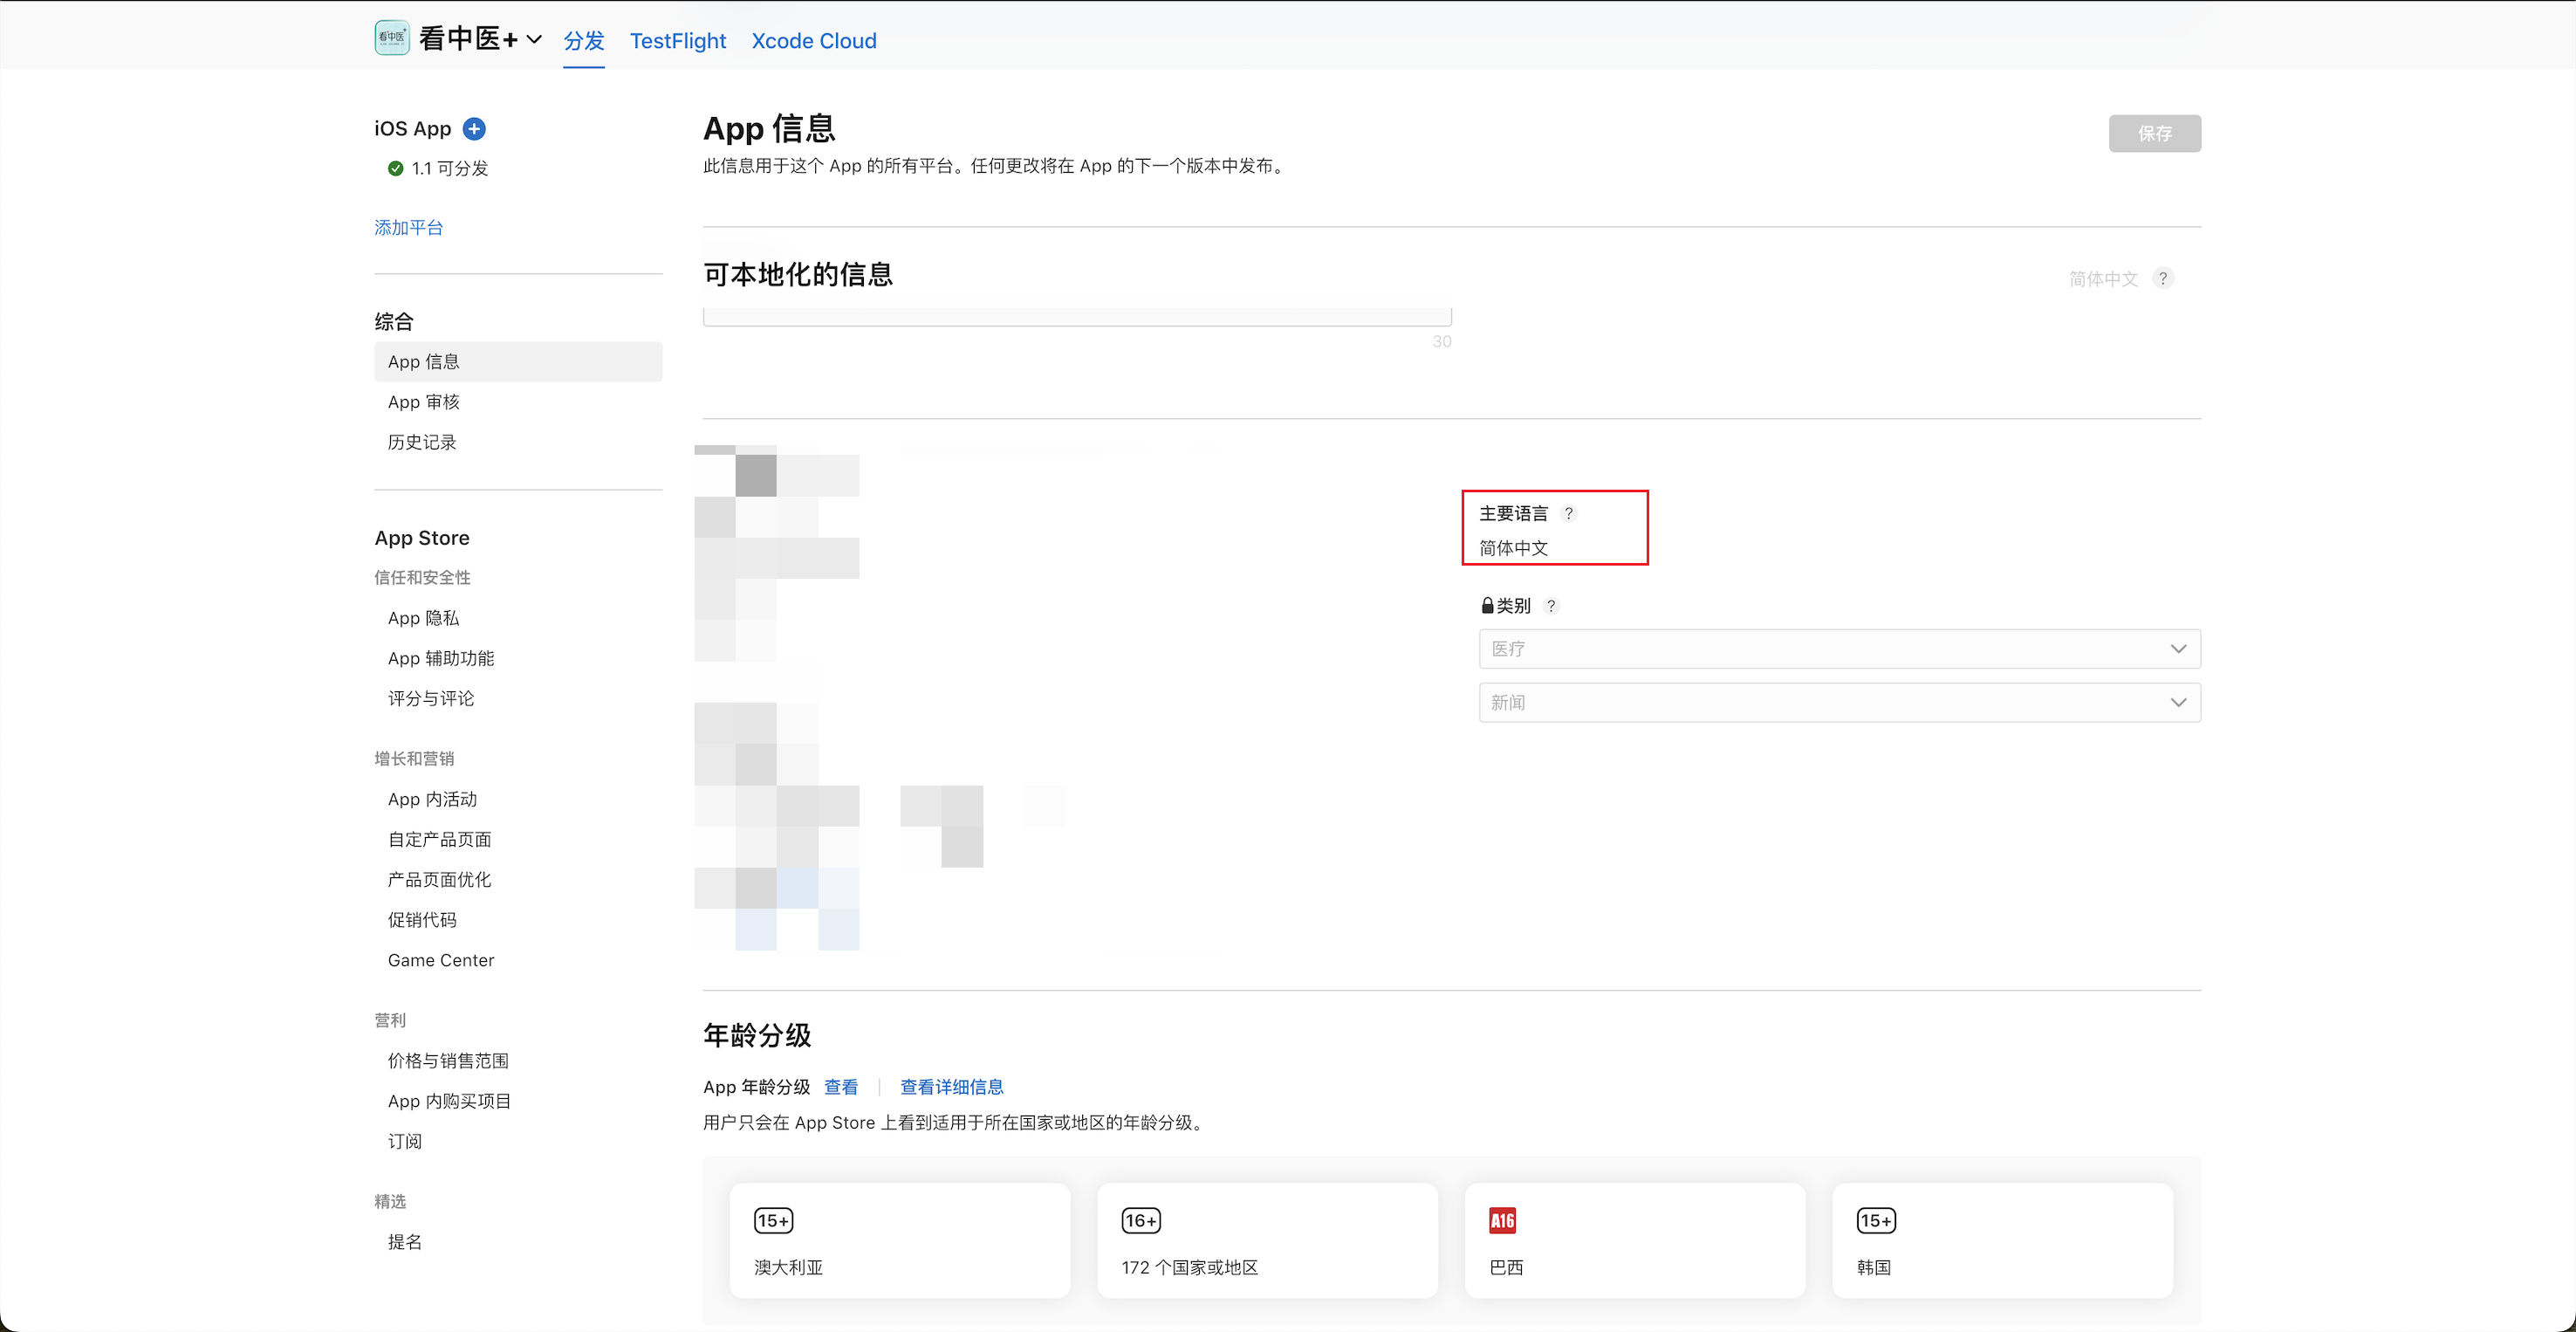This screenshot has height=1332, width=2576.
Task: Open the 查看详细信息 link
Action: click(951, 1087)
